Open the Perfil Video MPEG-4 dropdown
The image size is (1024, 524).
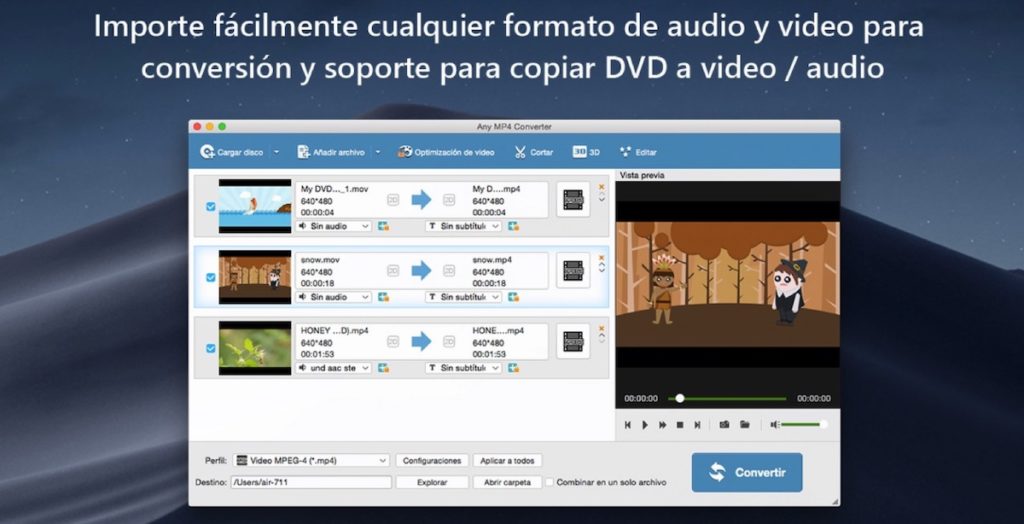[x=311, y=460]
